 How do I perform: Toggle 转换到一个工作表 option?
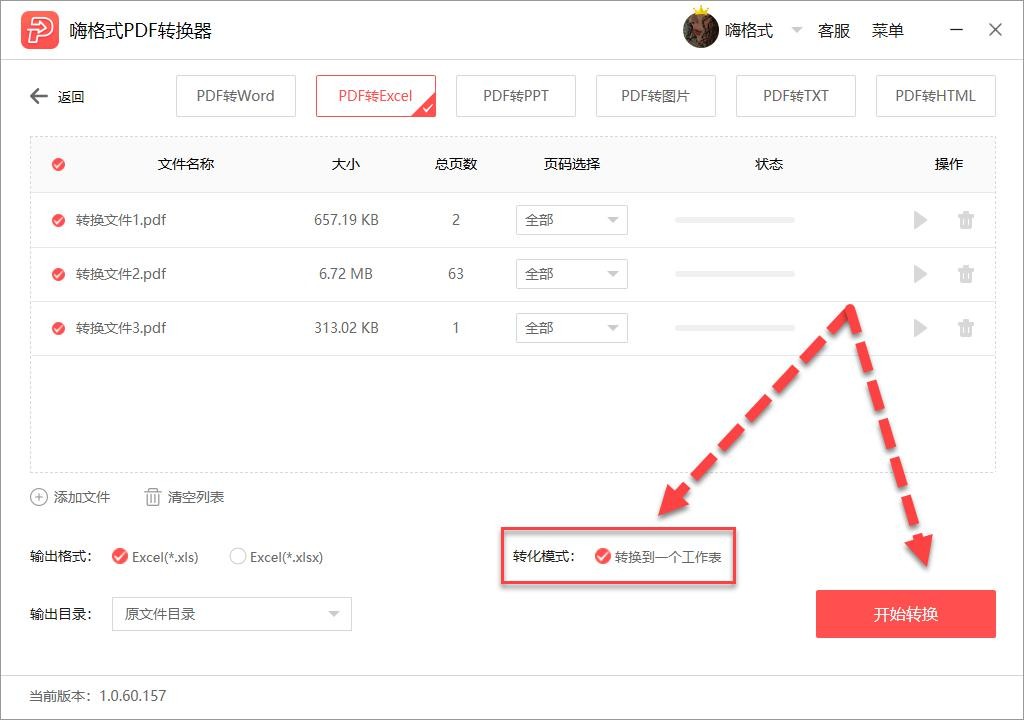click(x=602, y=557)
